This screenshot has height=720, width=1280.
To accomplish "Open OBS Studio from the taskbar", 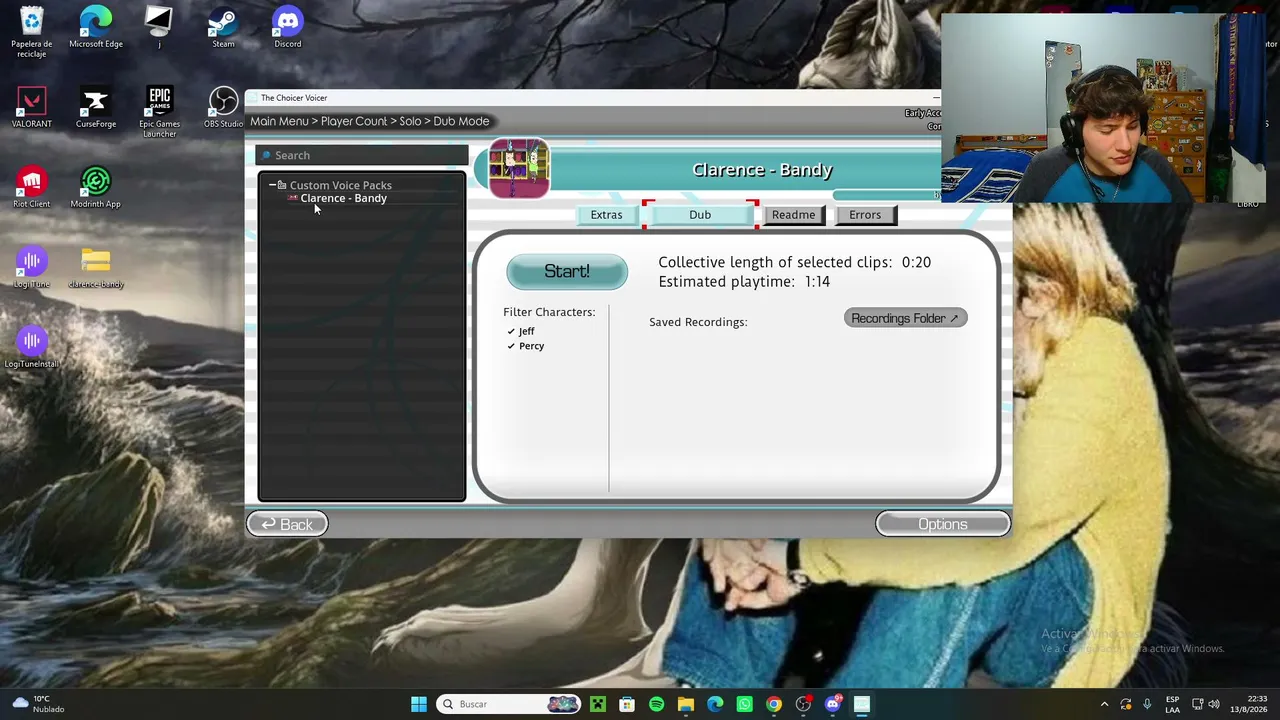I will pos(803,704).
